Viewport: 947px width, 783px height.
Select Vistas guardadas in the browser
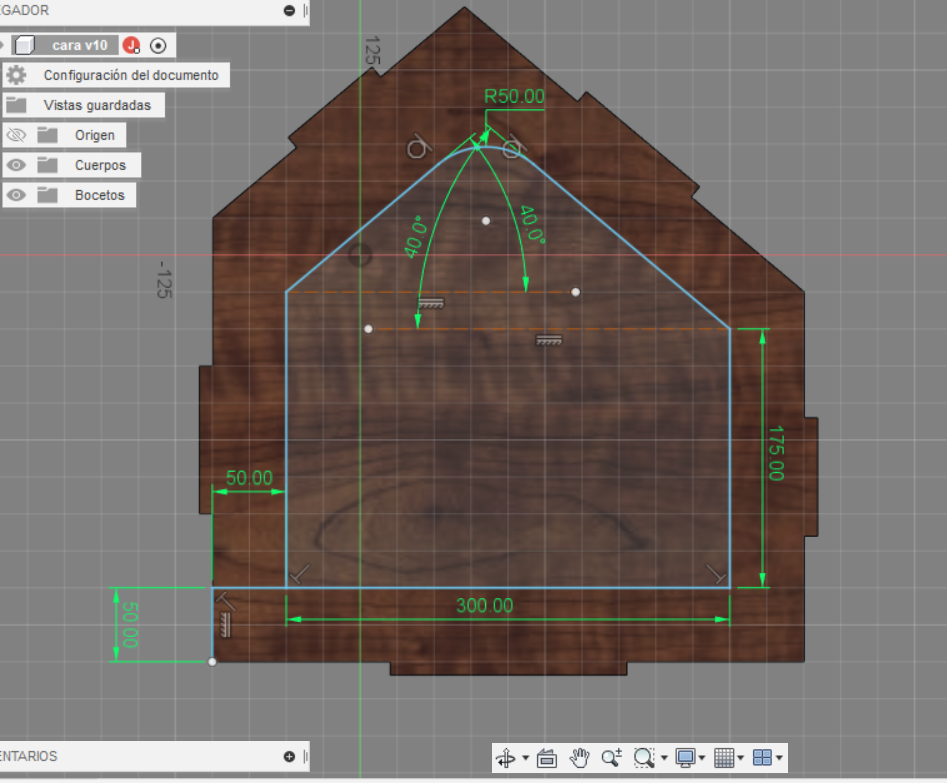click(97, 105)
